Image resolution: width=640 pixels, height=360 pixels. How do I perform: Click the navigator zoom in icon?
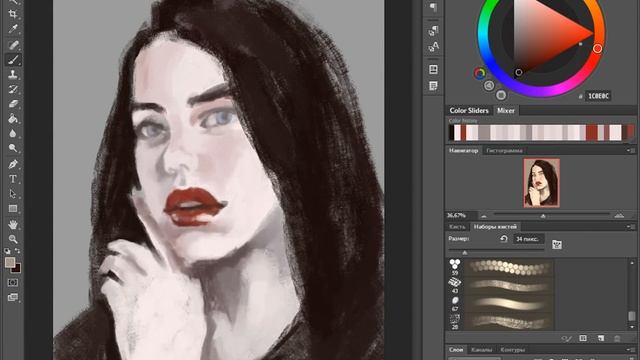click(x=619, y=215)
